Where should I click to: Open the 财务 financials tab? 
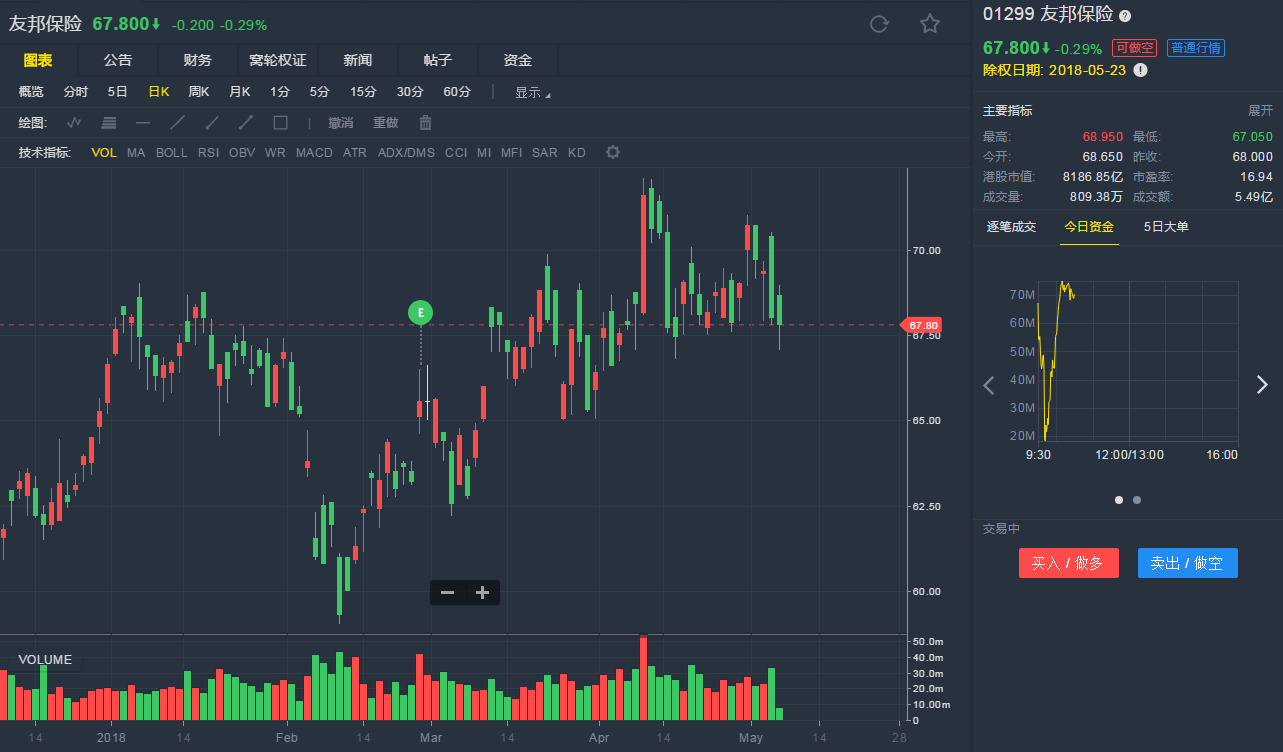197,61
